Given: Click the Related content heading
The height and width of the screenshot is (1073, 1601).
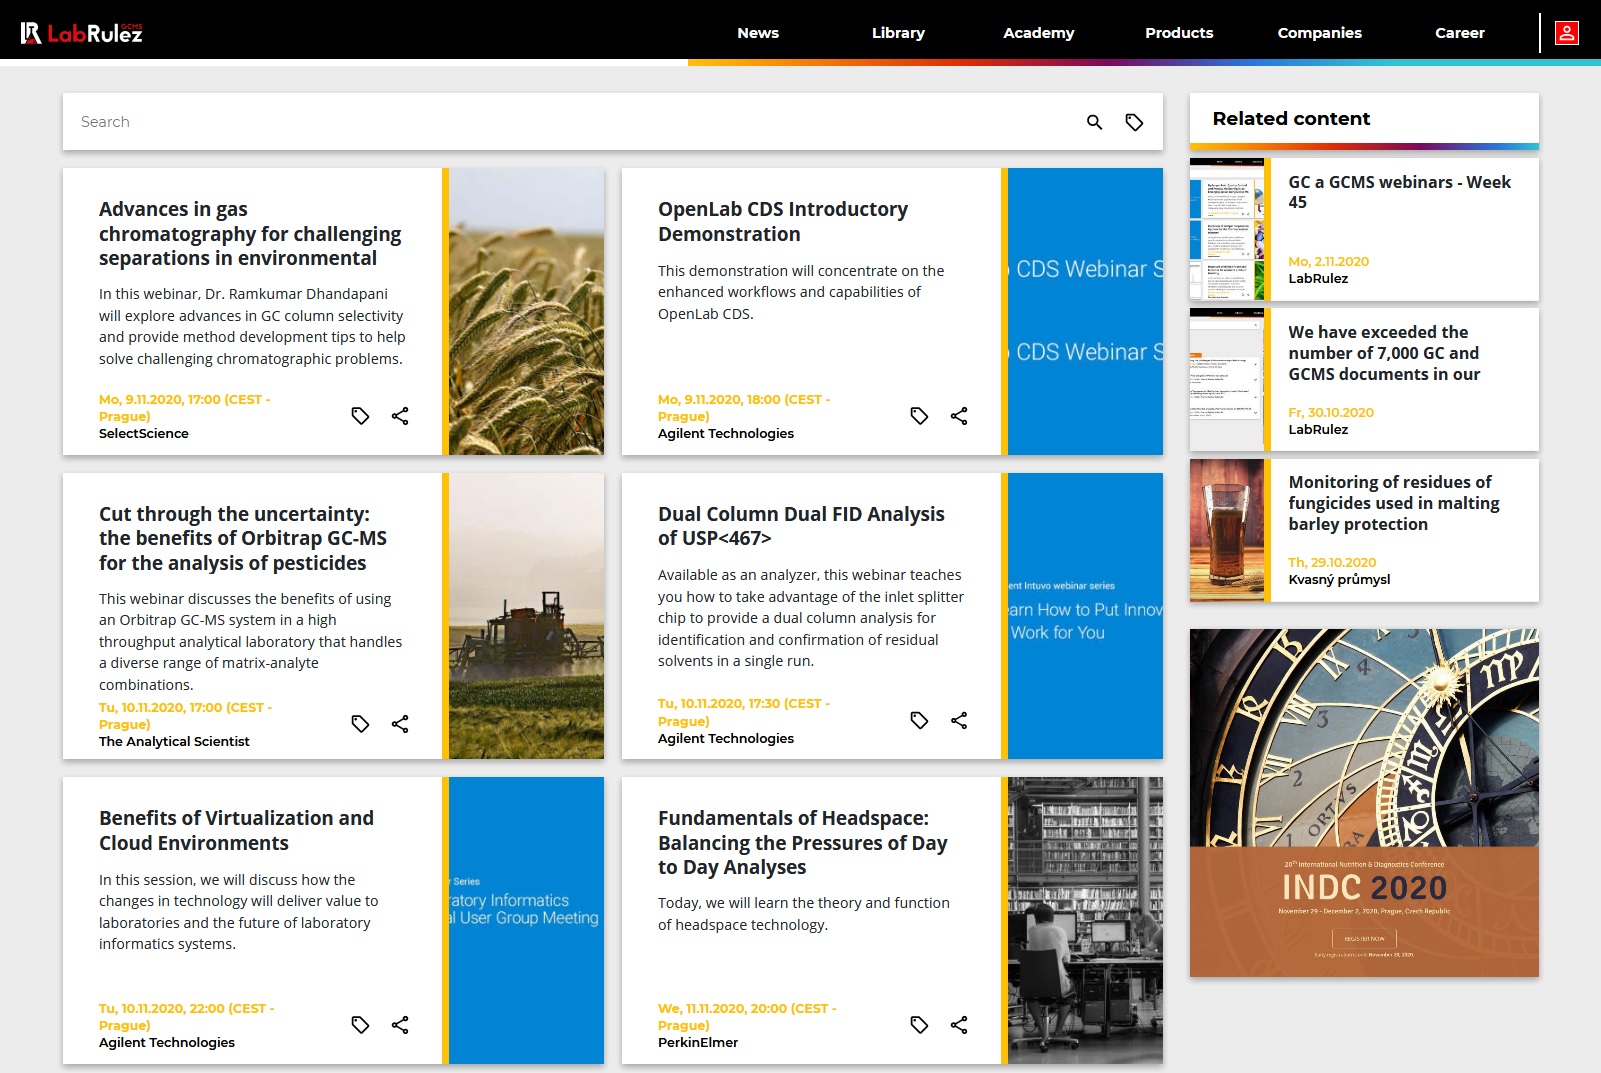Looking at the screenshot, I should [x=1291, y=119].
